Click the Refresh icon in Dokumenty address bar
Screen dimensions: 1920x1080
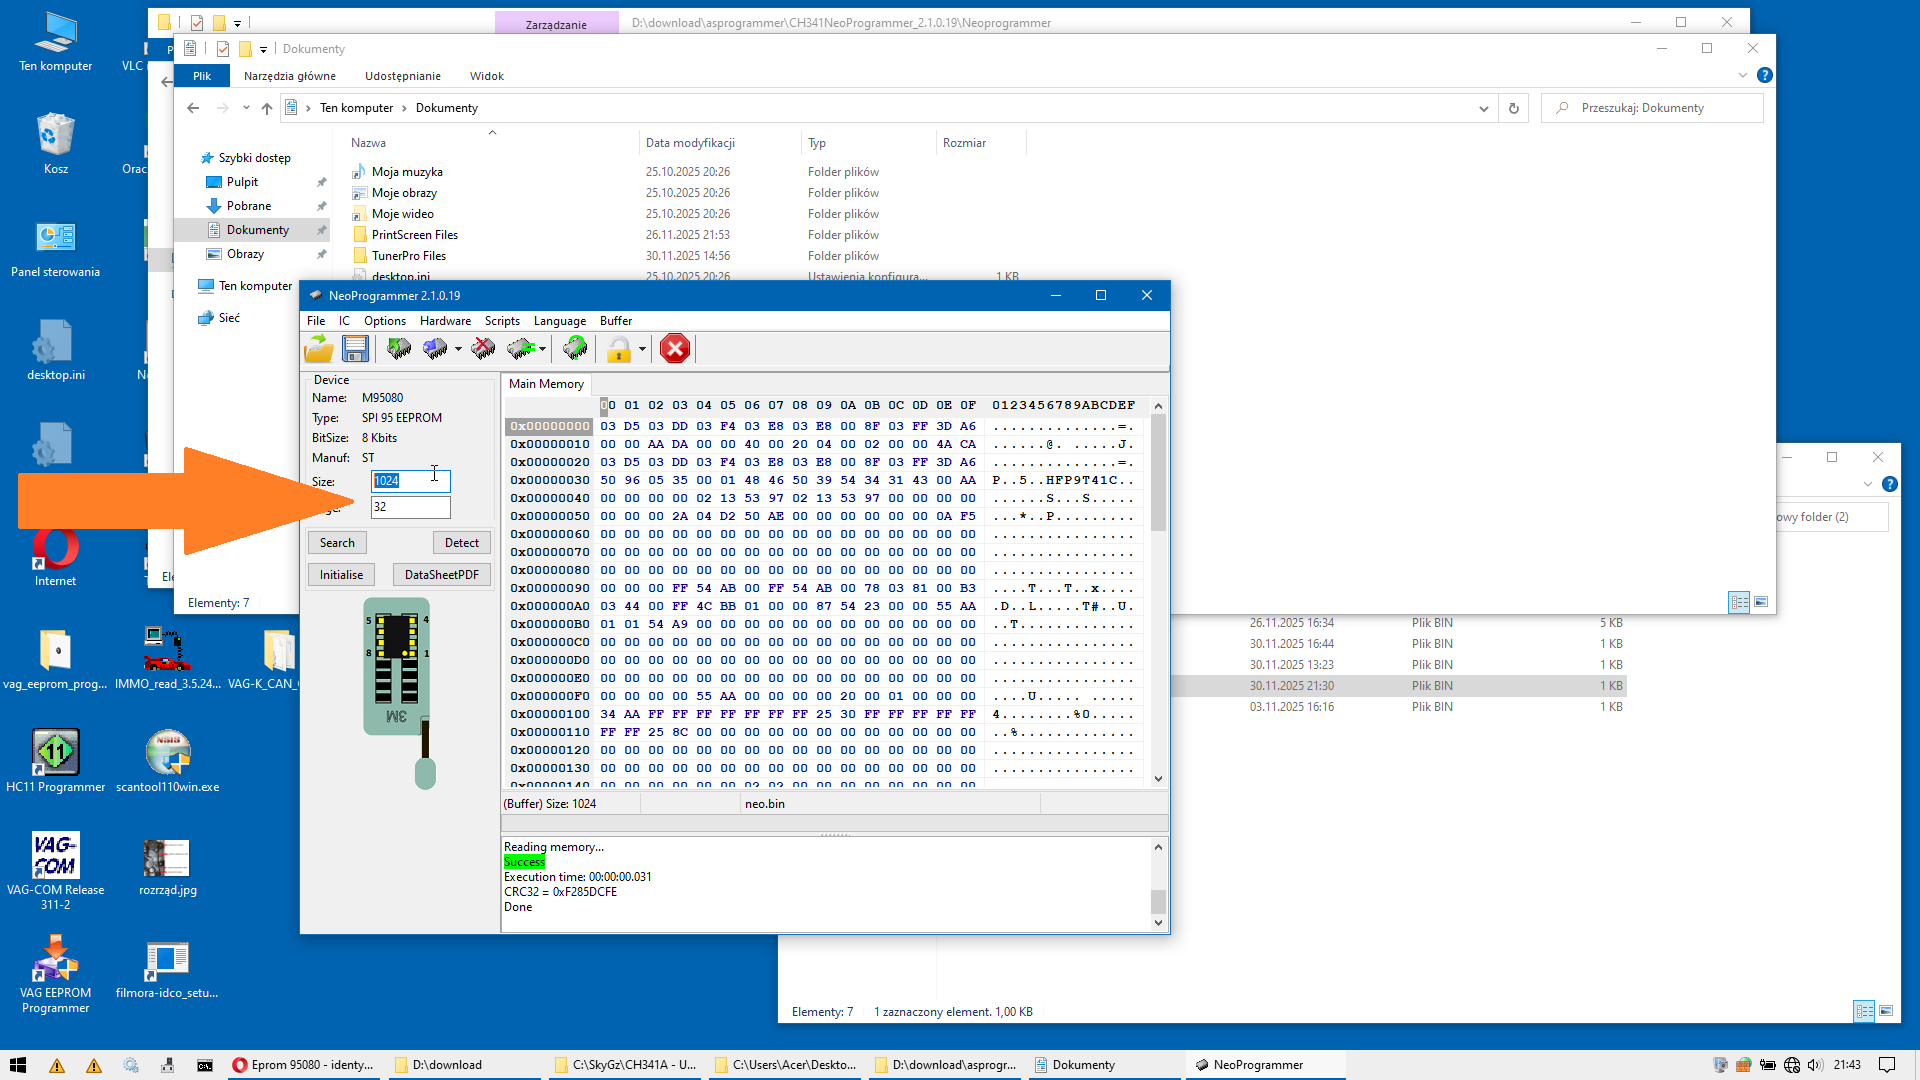pyautogui.click(x=1514, y=108)
